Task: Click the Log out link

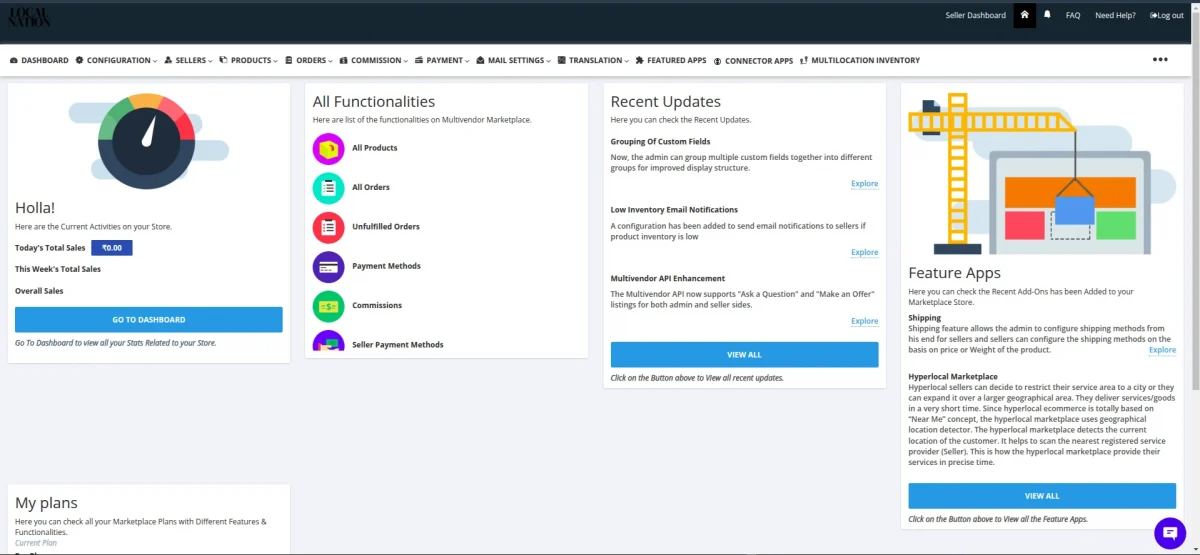Action: (1167, 15)
